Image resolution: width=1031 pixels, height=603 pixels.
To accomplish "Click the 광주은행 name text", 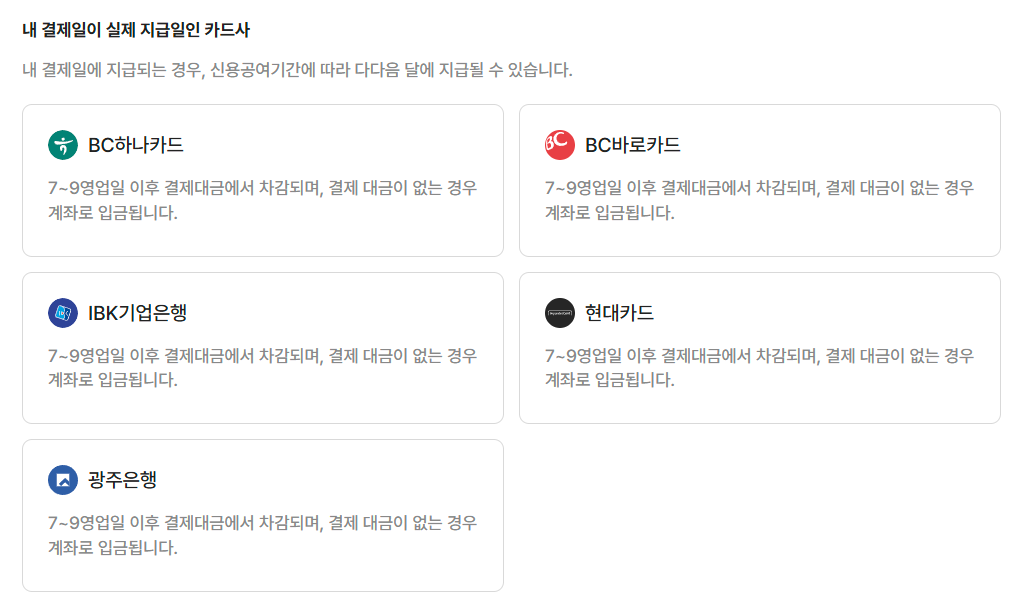I will click(120, 479).
